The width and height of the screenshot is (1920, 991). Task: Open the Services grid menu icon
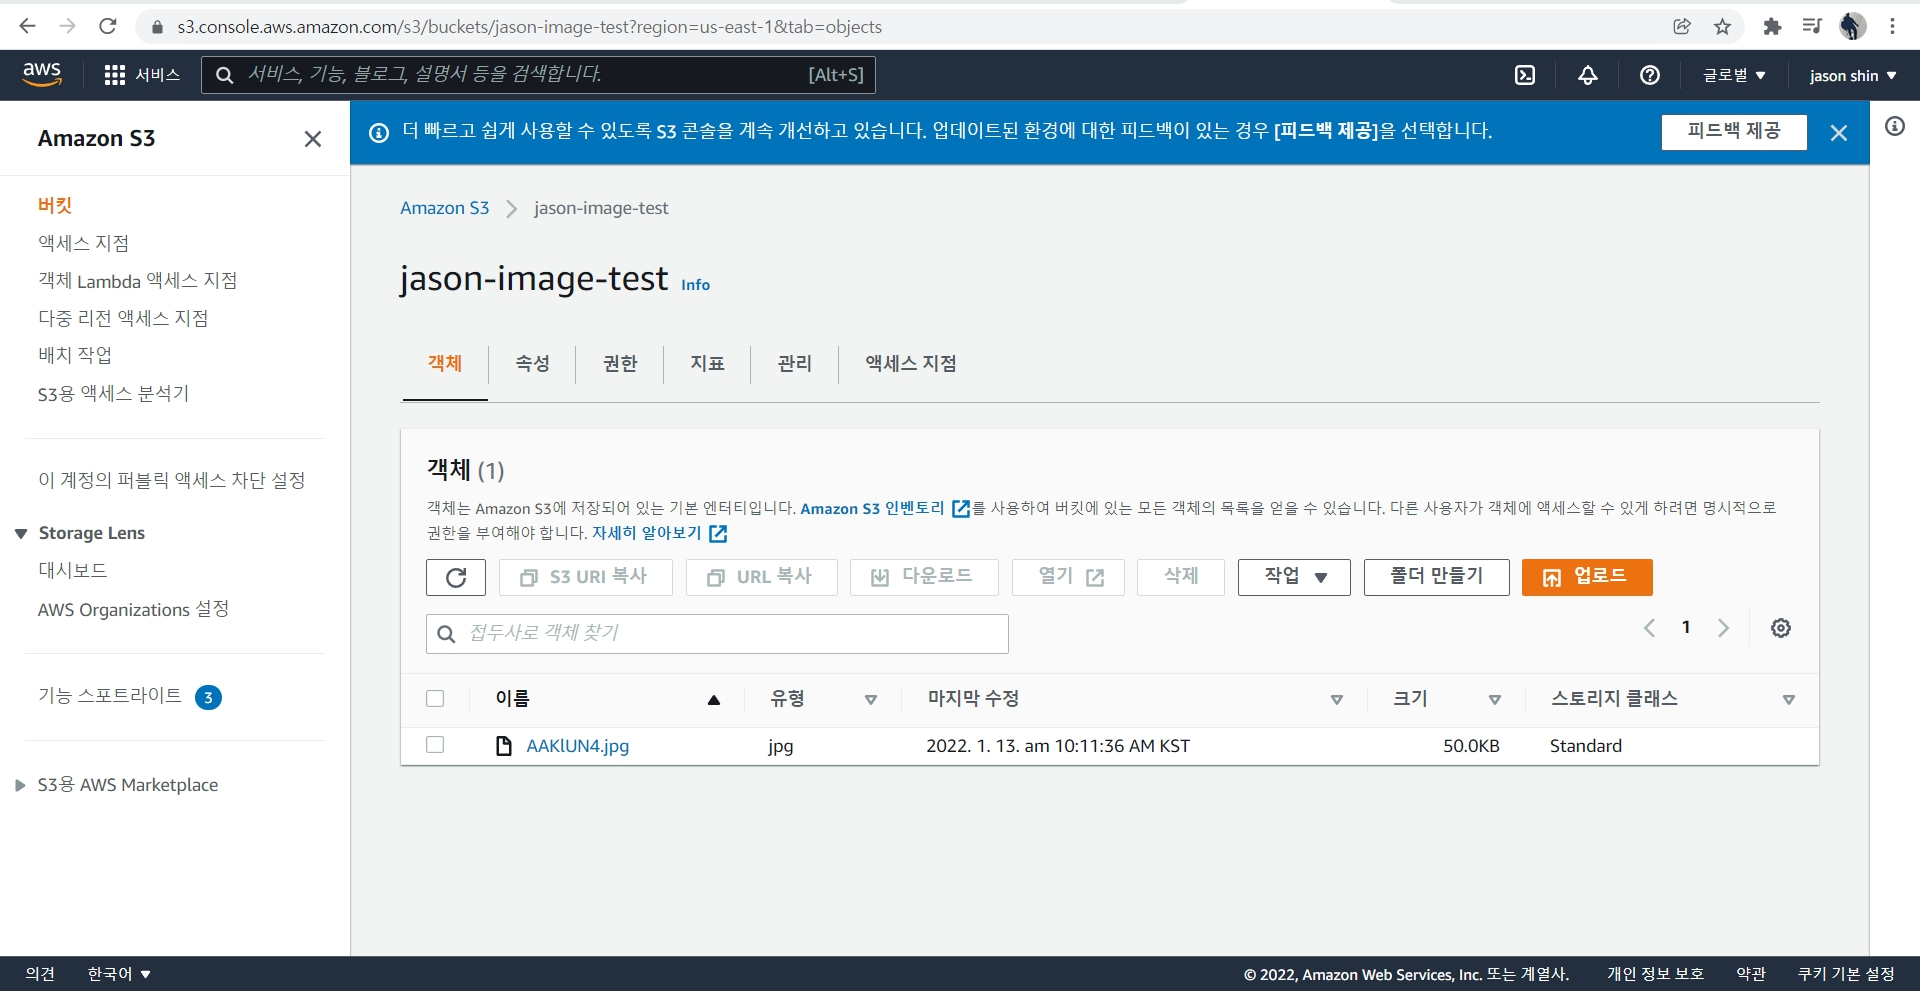point(115,75)
